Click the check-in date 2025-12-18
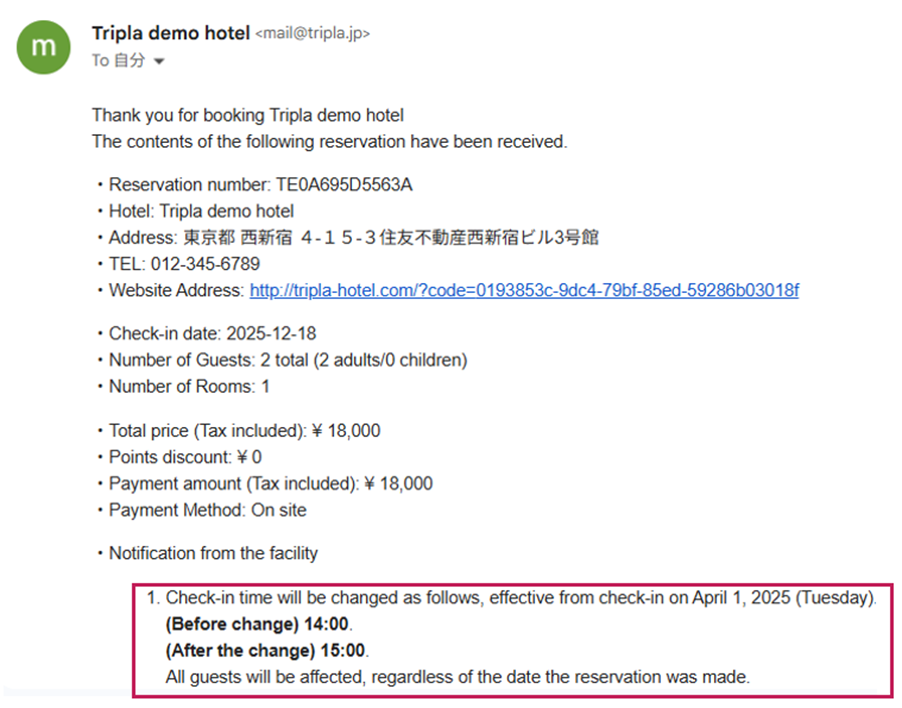902x708 pixels. pos(272,333)
